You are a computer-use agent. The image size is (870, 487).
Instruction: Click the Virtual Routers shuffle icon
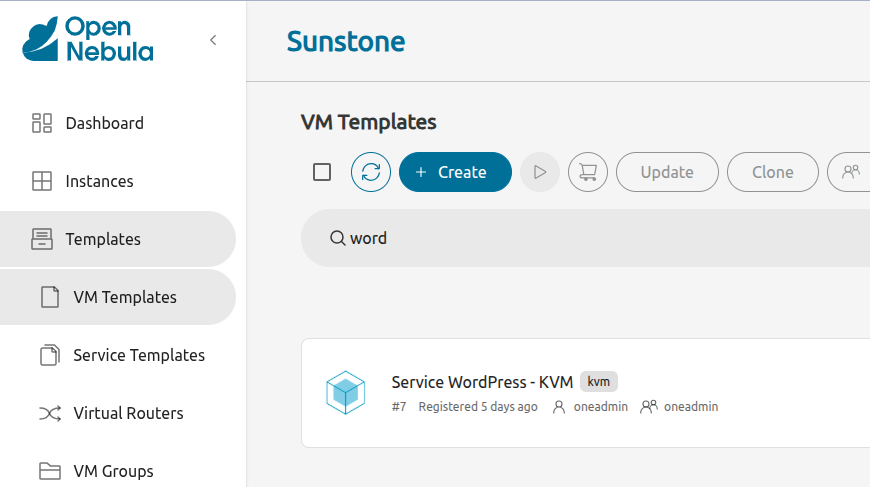[x=50, y=413]
